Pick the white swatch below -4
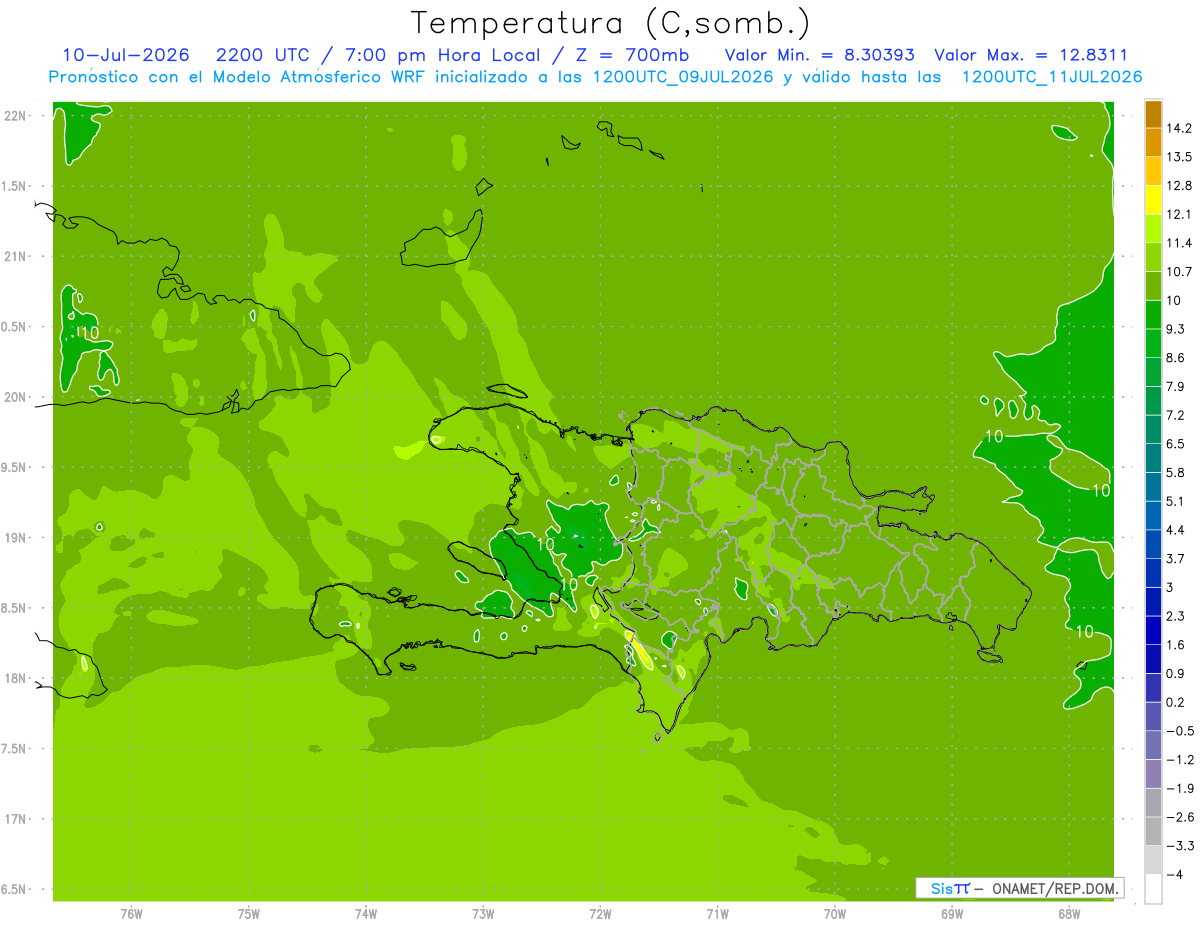This screenshot has height=927, width=1200. [x=1153, y=889]
